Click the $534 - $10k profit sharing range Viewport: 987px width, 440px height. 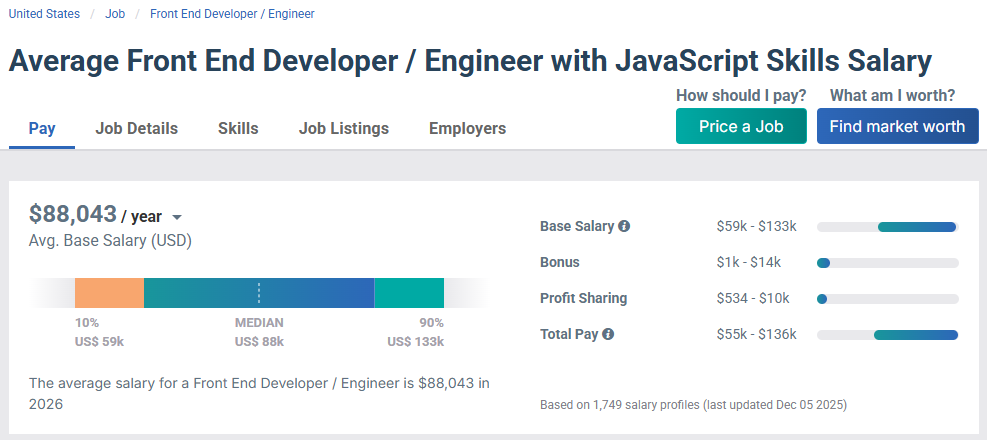753,298
